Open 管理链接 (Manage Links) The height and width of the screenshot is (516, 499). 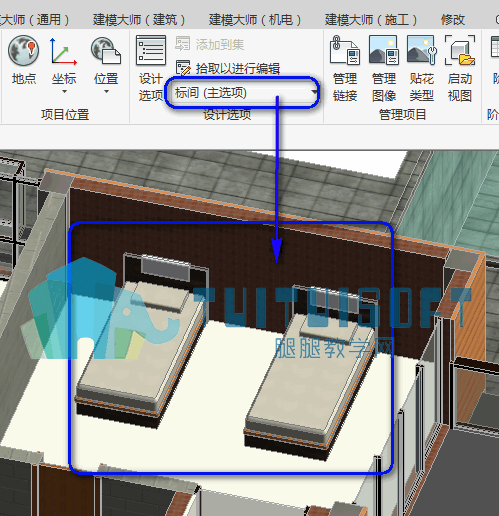coord(345,68)
